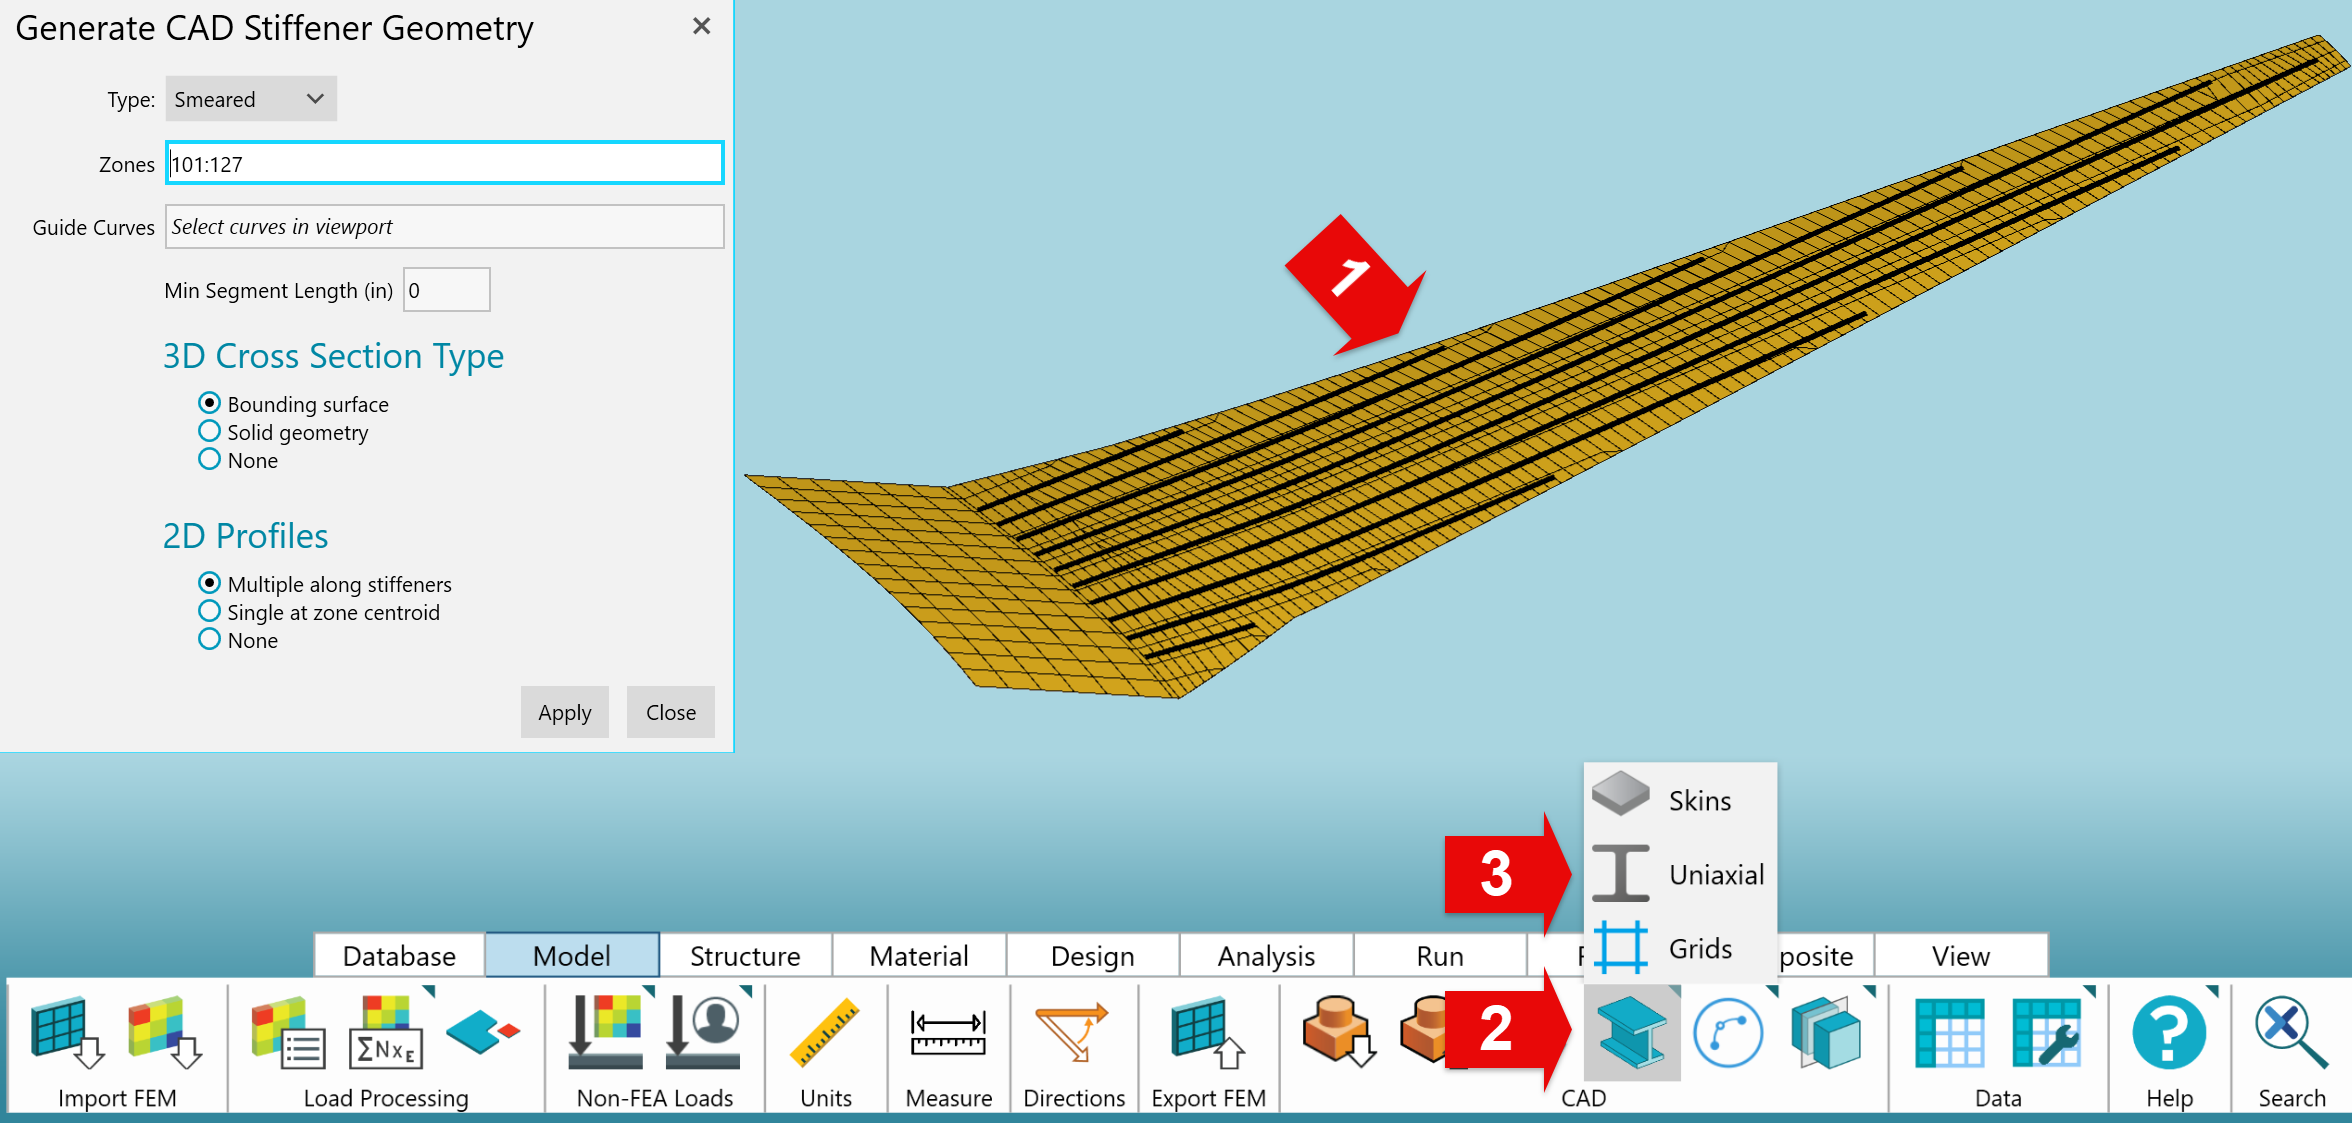
Task: Click the Apply button
Action: (565, 712)
